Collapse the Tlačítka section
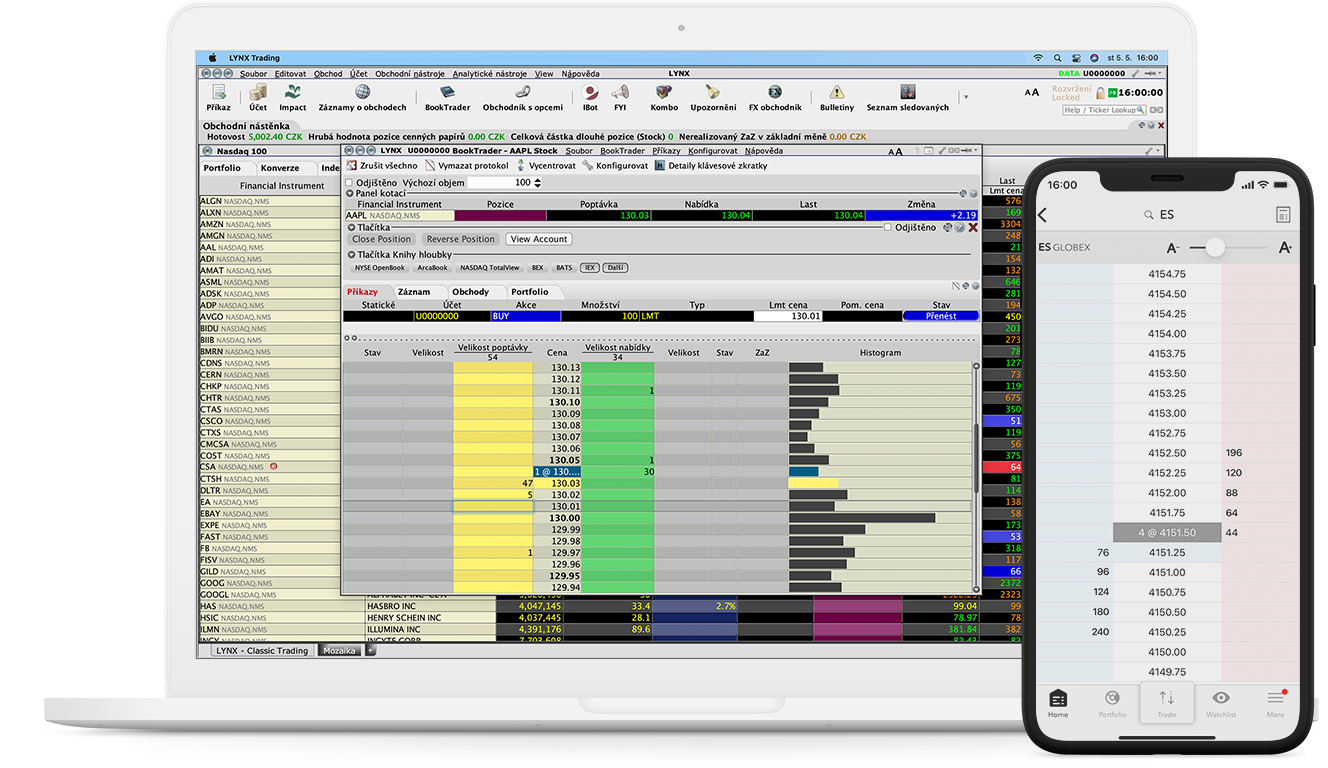This screenshot has height=768, width=1328. 350,227
